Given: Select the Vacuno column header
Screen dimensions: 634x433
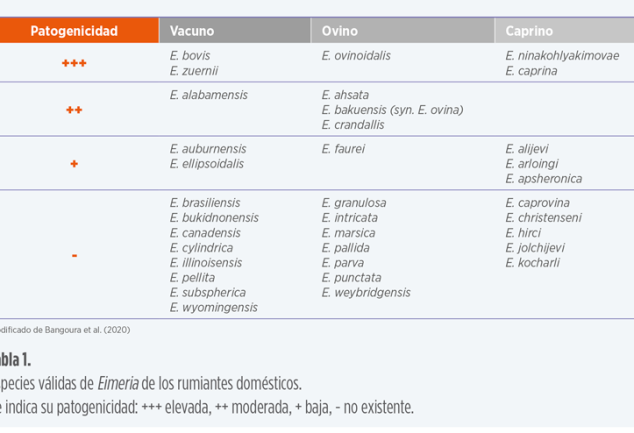Looking at the screenshot, I should coord(192,31).
